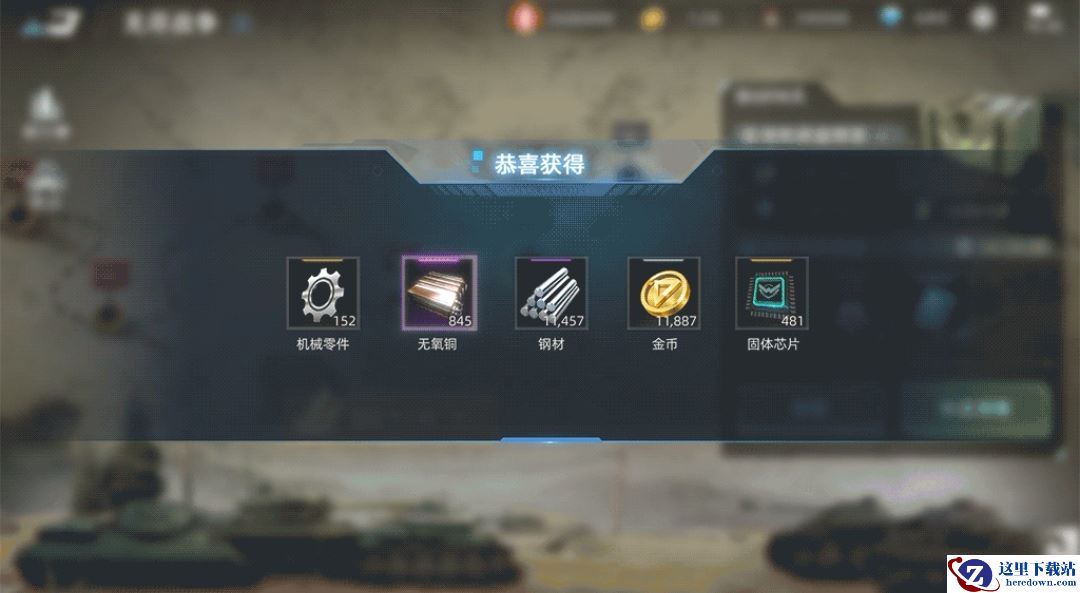This screenshot has height=593, width=1080.
Task: Click the 固体芯片 text label
Action: click(x=773, y=344)
